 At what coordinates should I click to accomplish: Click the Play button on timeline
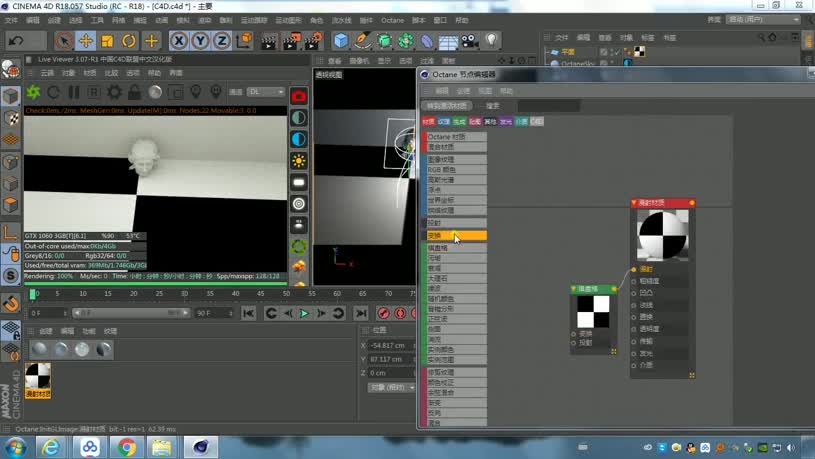305,313
